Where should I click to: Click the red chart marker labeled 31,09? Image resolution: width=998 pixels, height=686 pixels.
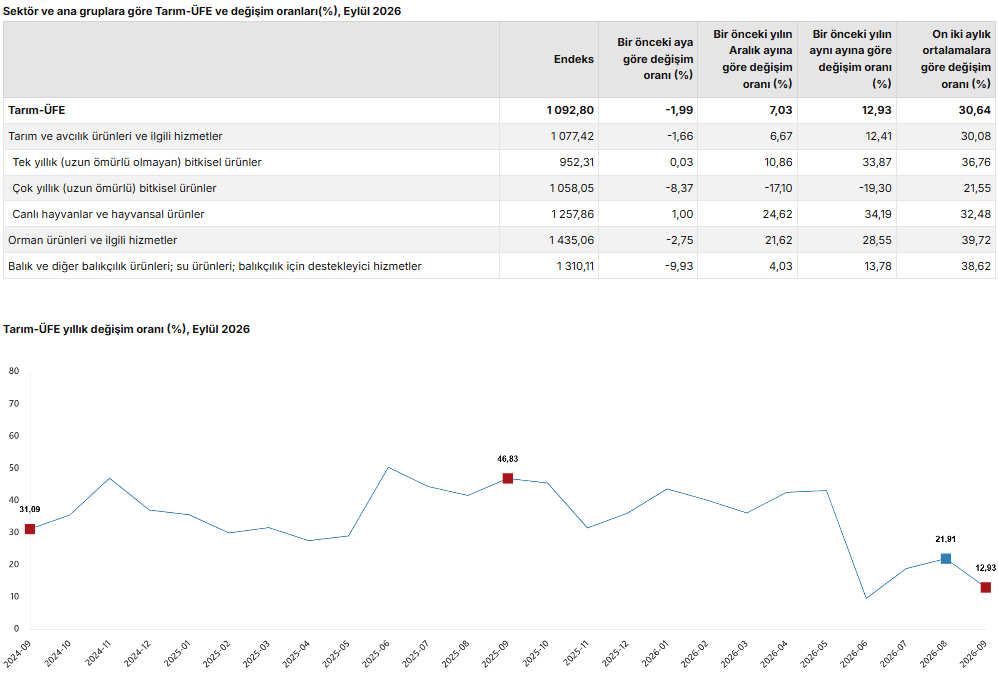click(30, 529)
